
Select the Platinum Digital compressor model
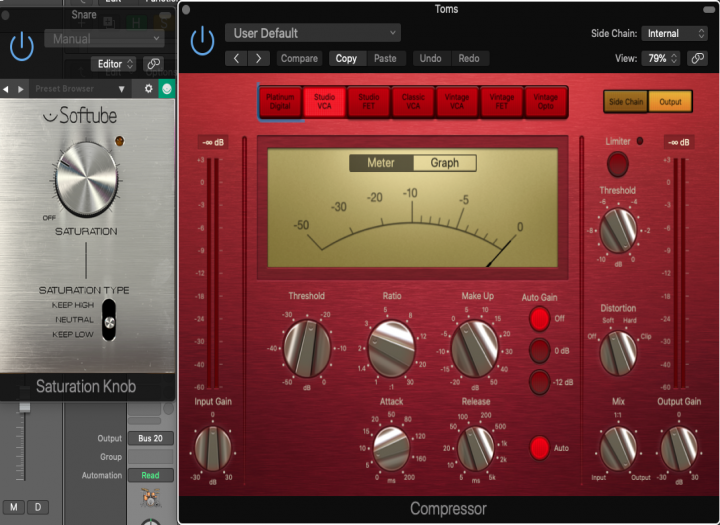pyautogui.click(x=280, y=102)
